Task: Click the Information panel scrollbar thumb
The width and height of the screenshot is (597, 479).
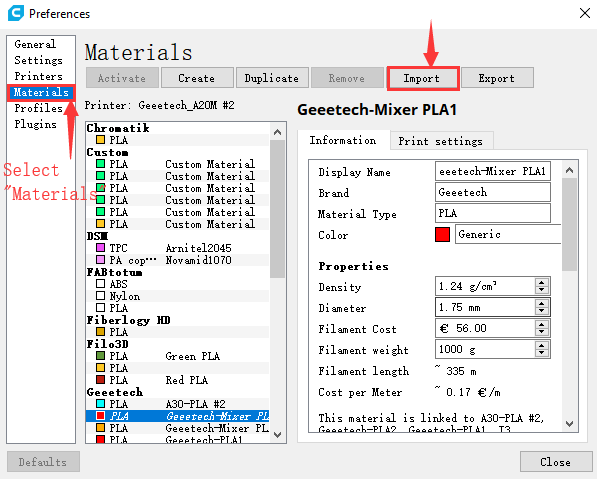Action: click(x=569, y=225)
